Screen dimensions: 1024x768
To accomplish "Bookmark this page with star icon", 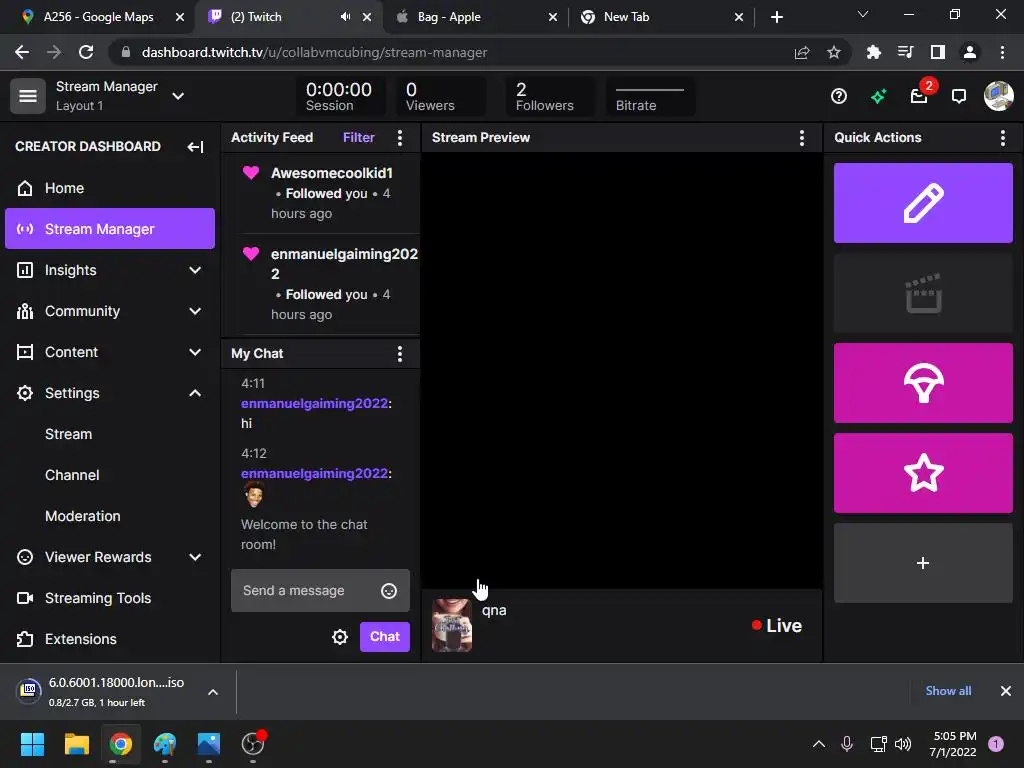I will coord(834,52).
